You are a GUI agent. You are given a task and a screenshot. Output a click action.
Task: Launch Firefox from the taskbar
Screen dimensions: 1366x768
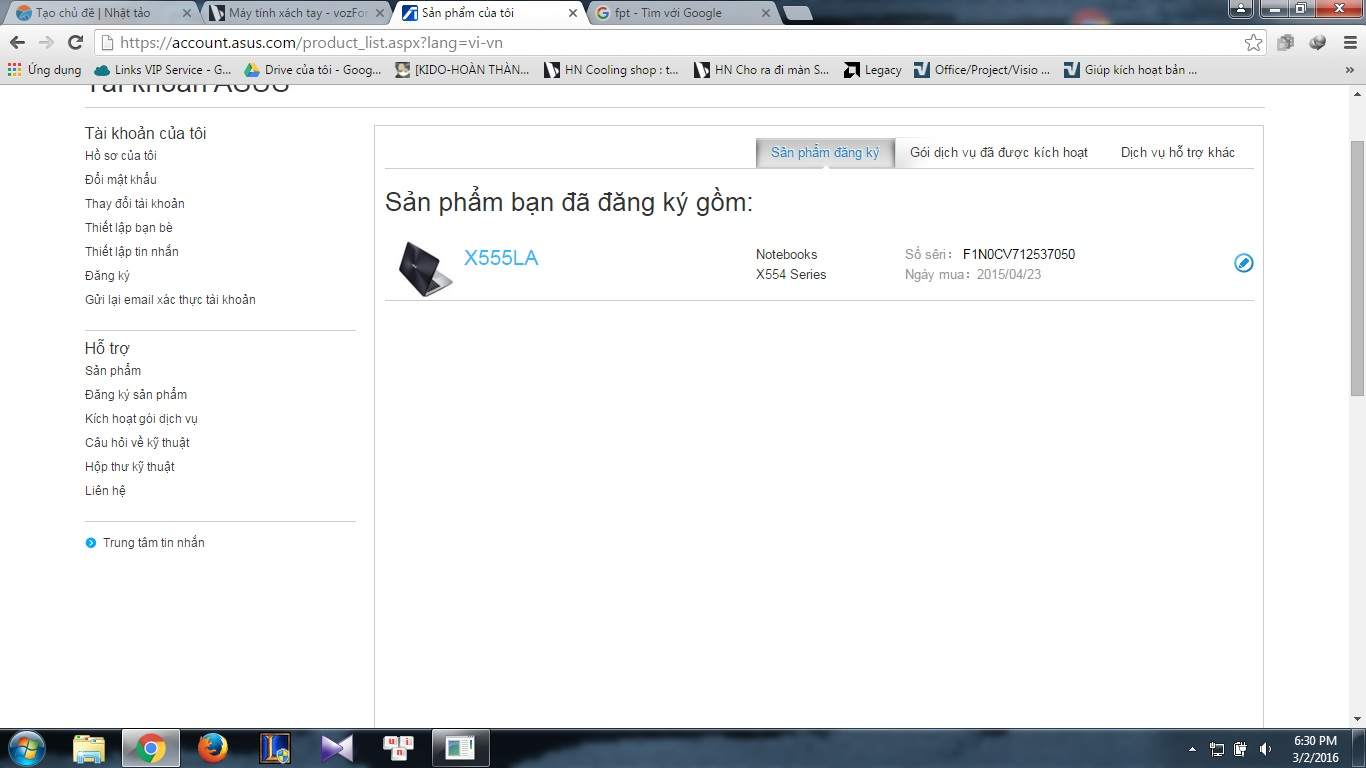coord(212,748)
